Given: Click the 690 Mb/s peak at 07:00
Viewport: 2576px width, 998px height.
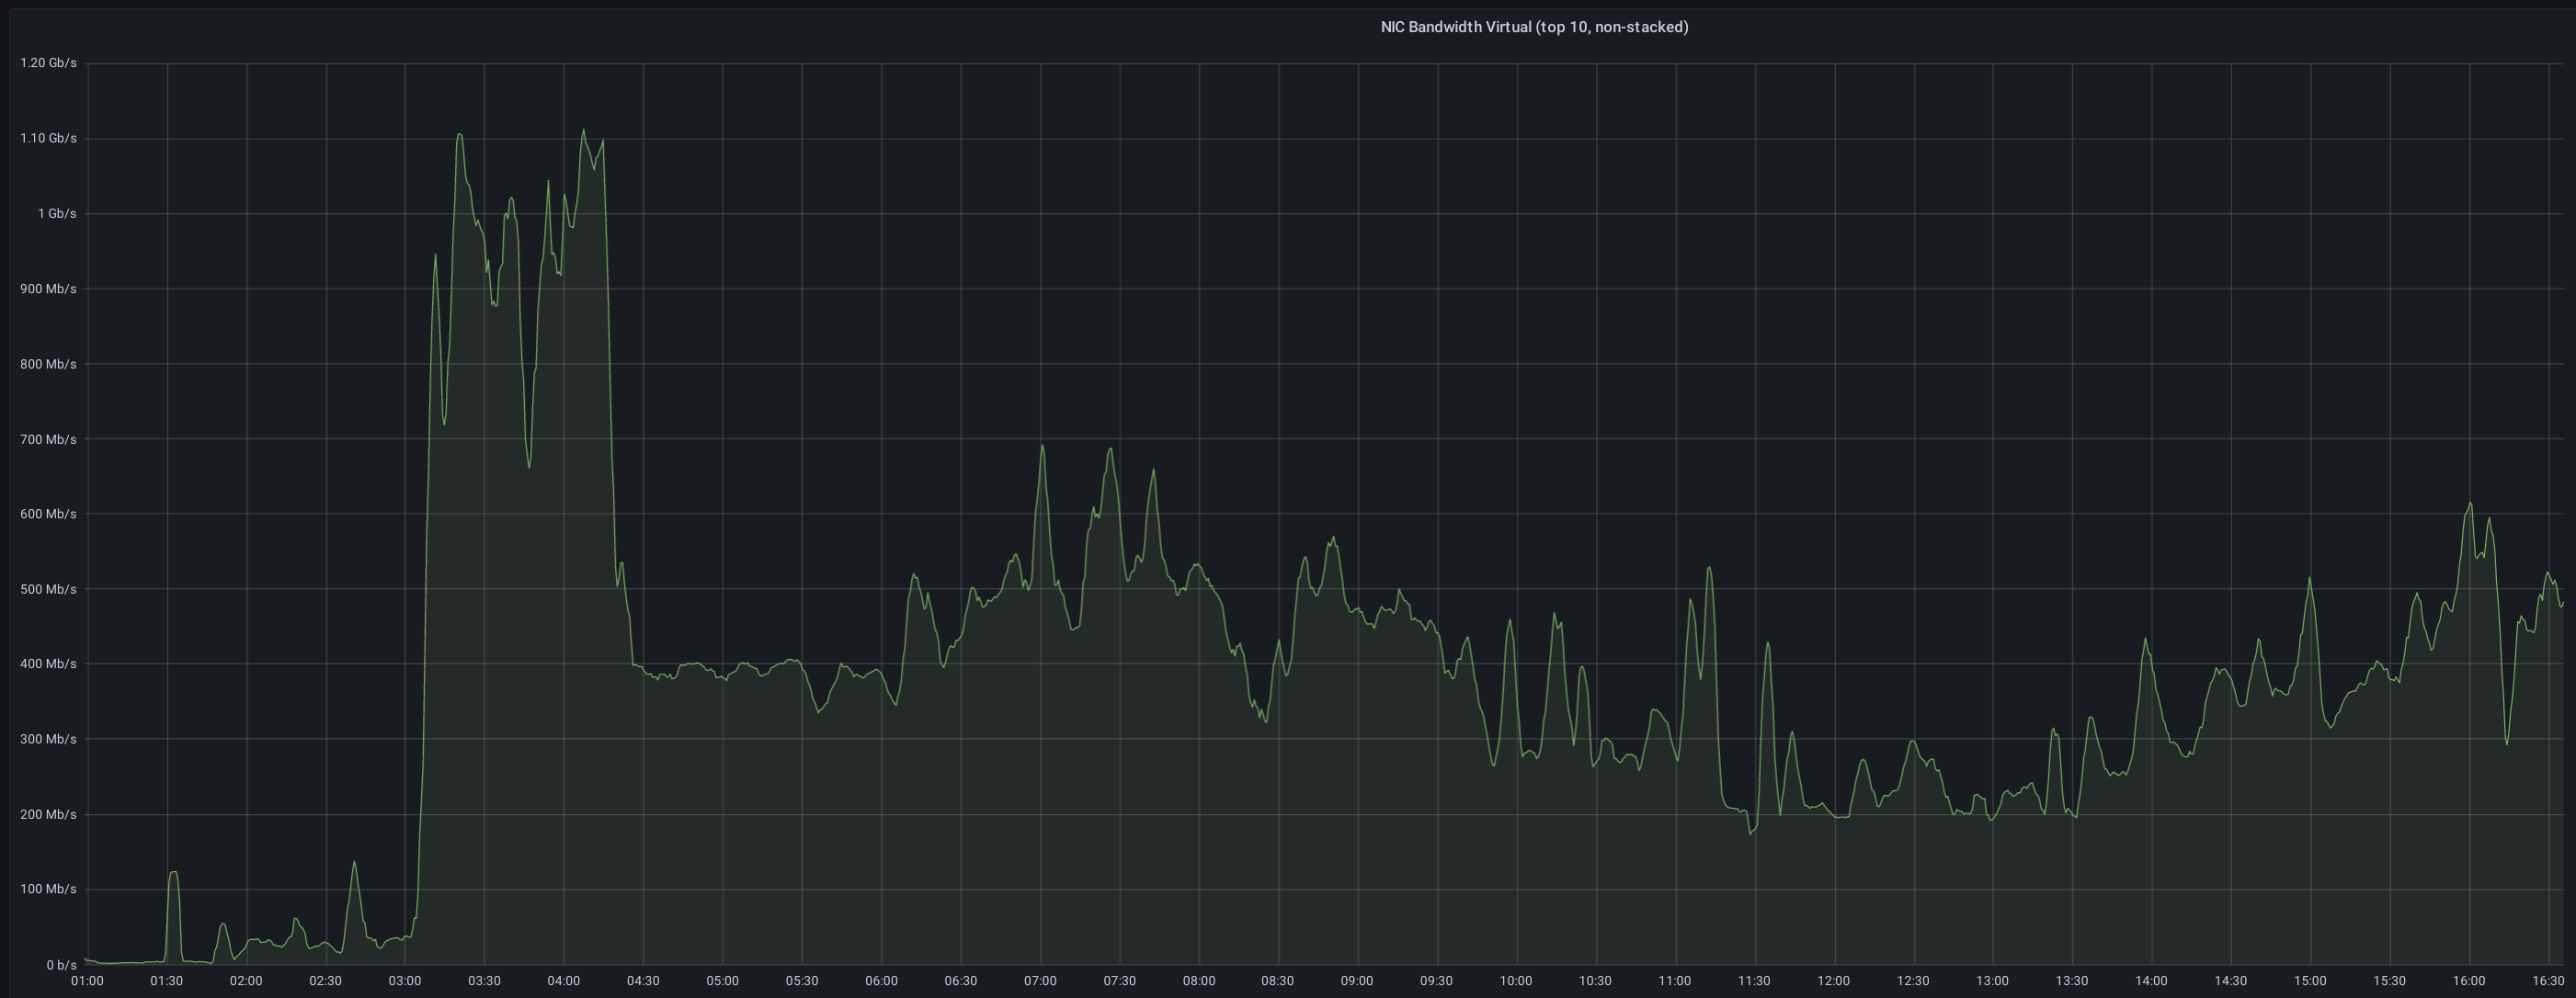Looking at the screenshot, I should [x=1042, y=446].
